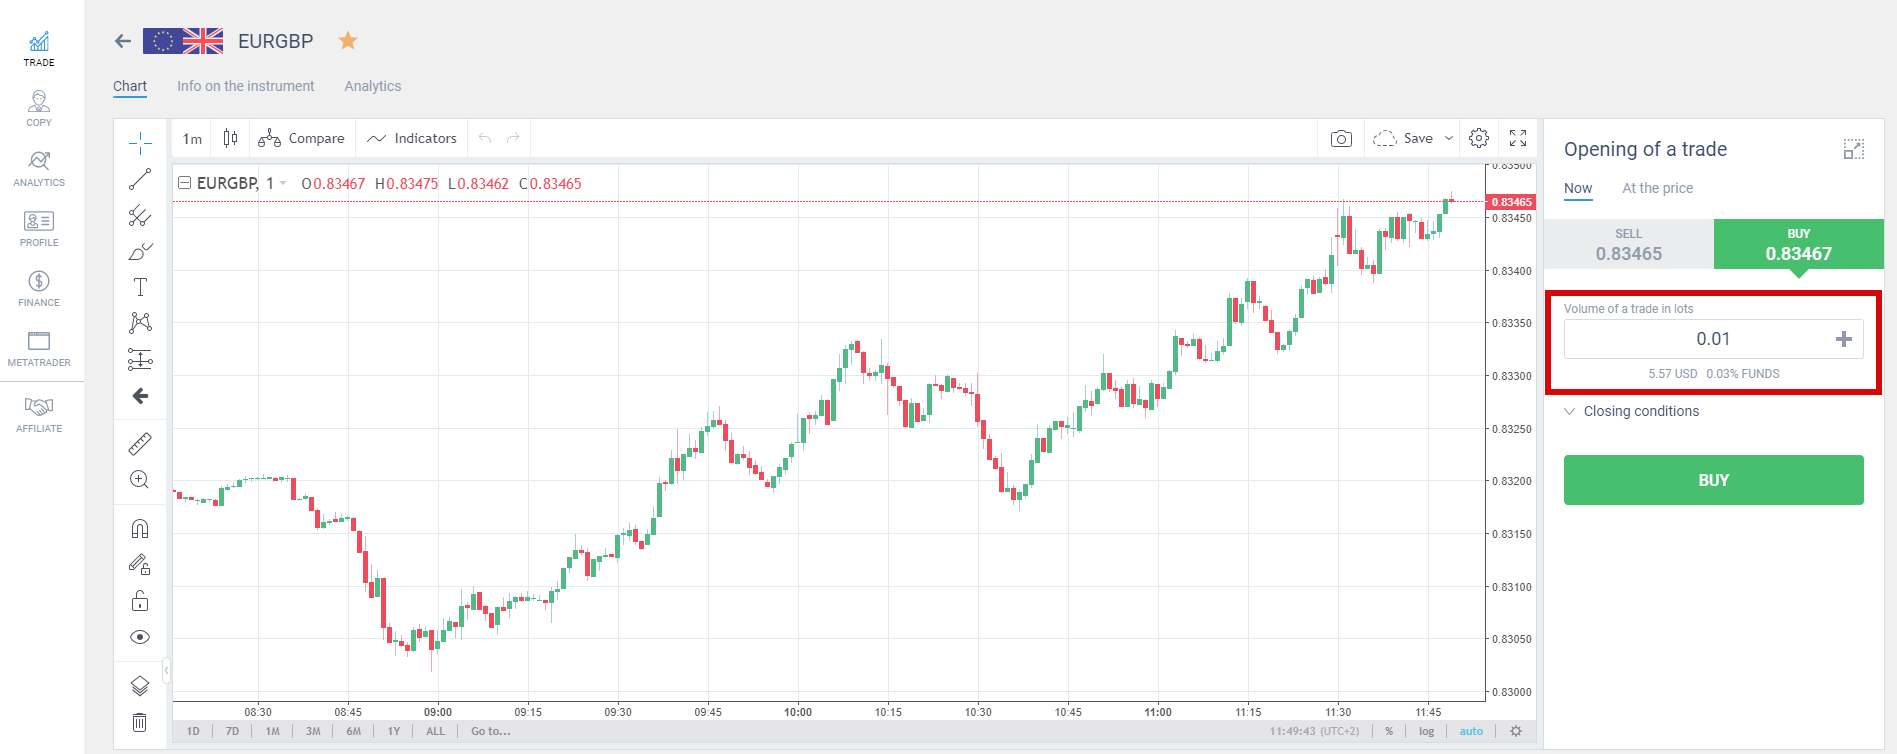Image resolution: width=1897 pixels, height=754 pixels.
Task: Choose BUY at 0.83467
Action: click(1799, 244)
